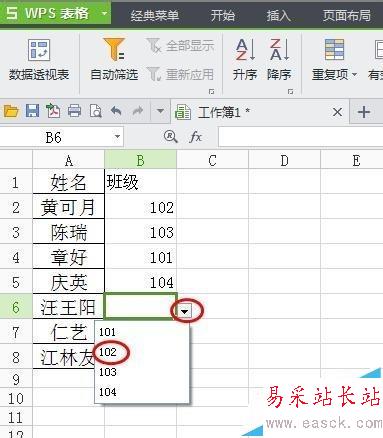Viewport: 383px width, 438px height.
Task: Open Duplicates (重复项) tool
Action: point(334,59)
